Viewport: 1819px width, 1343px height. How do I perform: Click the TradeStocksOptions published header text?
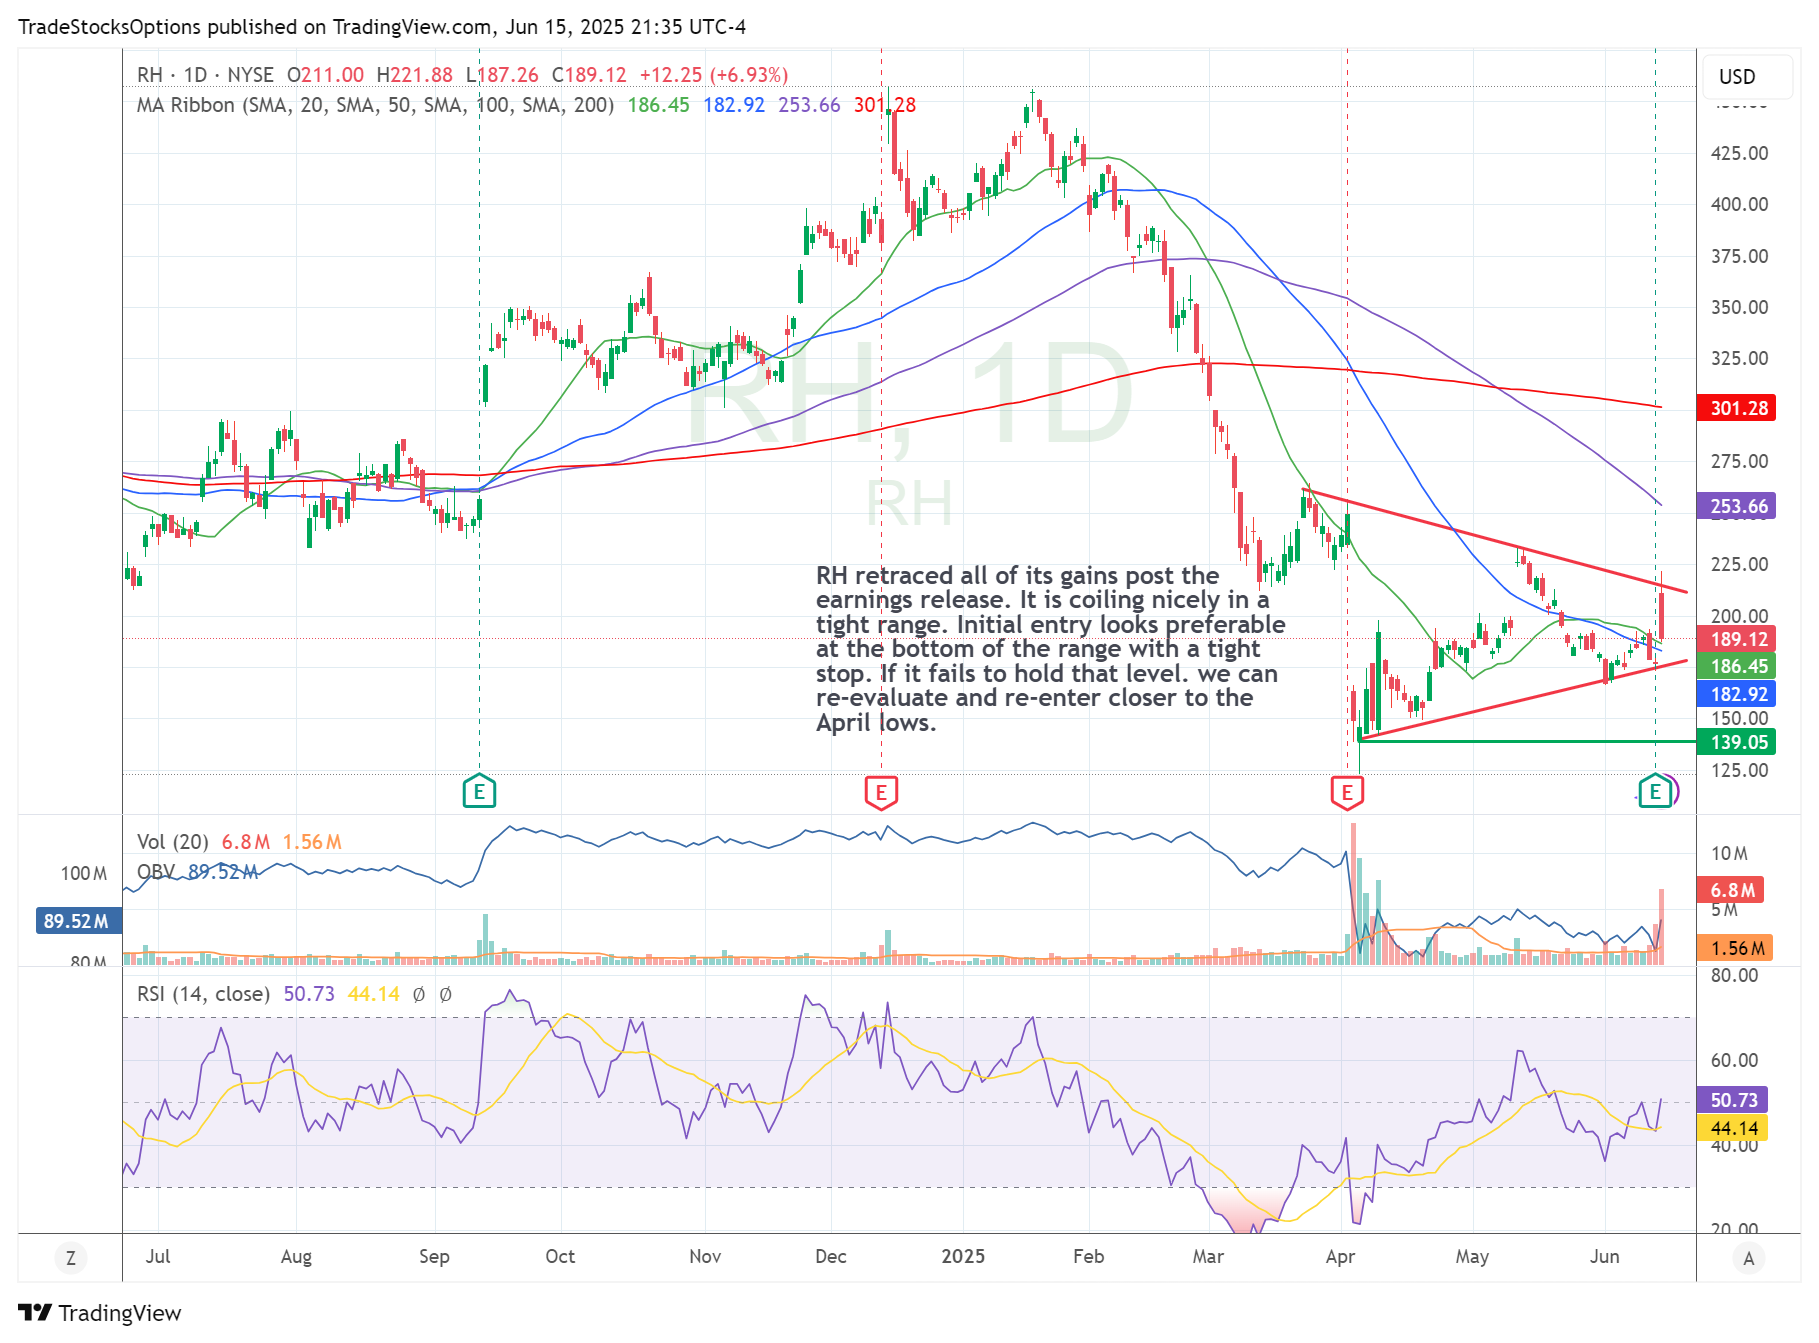tap(382, 27)
